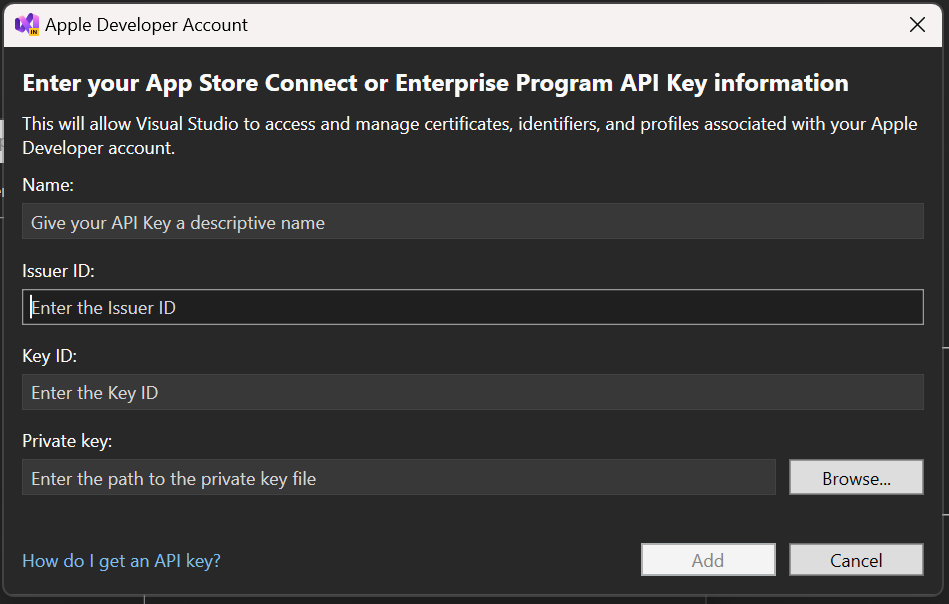Click the blank footer space between link and Add

(430, 560)
